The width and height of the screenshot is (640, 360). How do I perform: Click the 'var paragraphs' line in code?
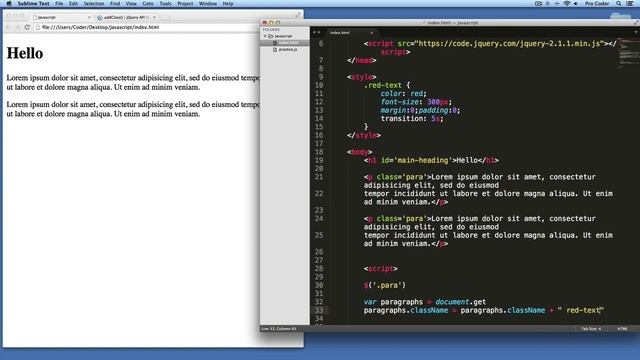point(425,302)
